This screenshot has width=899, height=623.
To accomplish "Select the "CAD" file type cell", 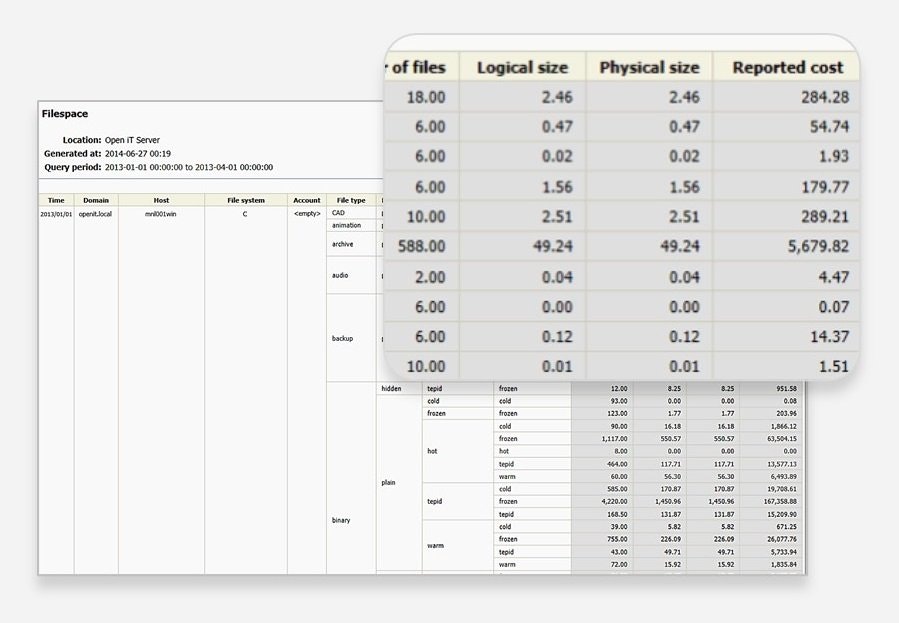I will point(340,212).
